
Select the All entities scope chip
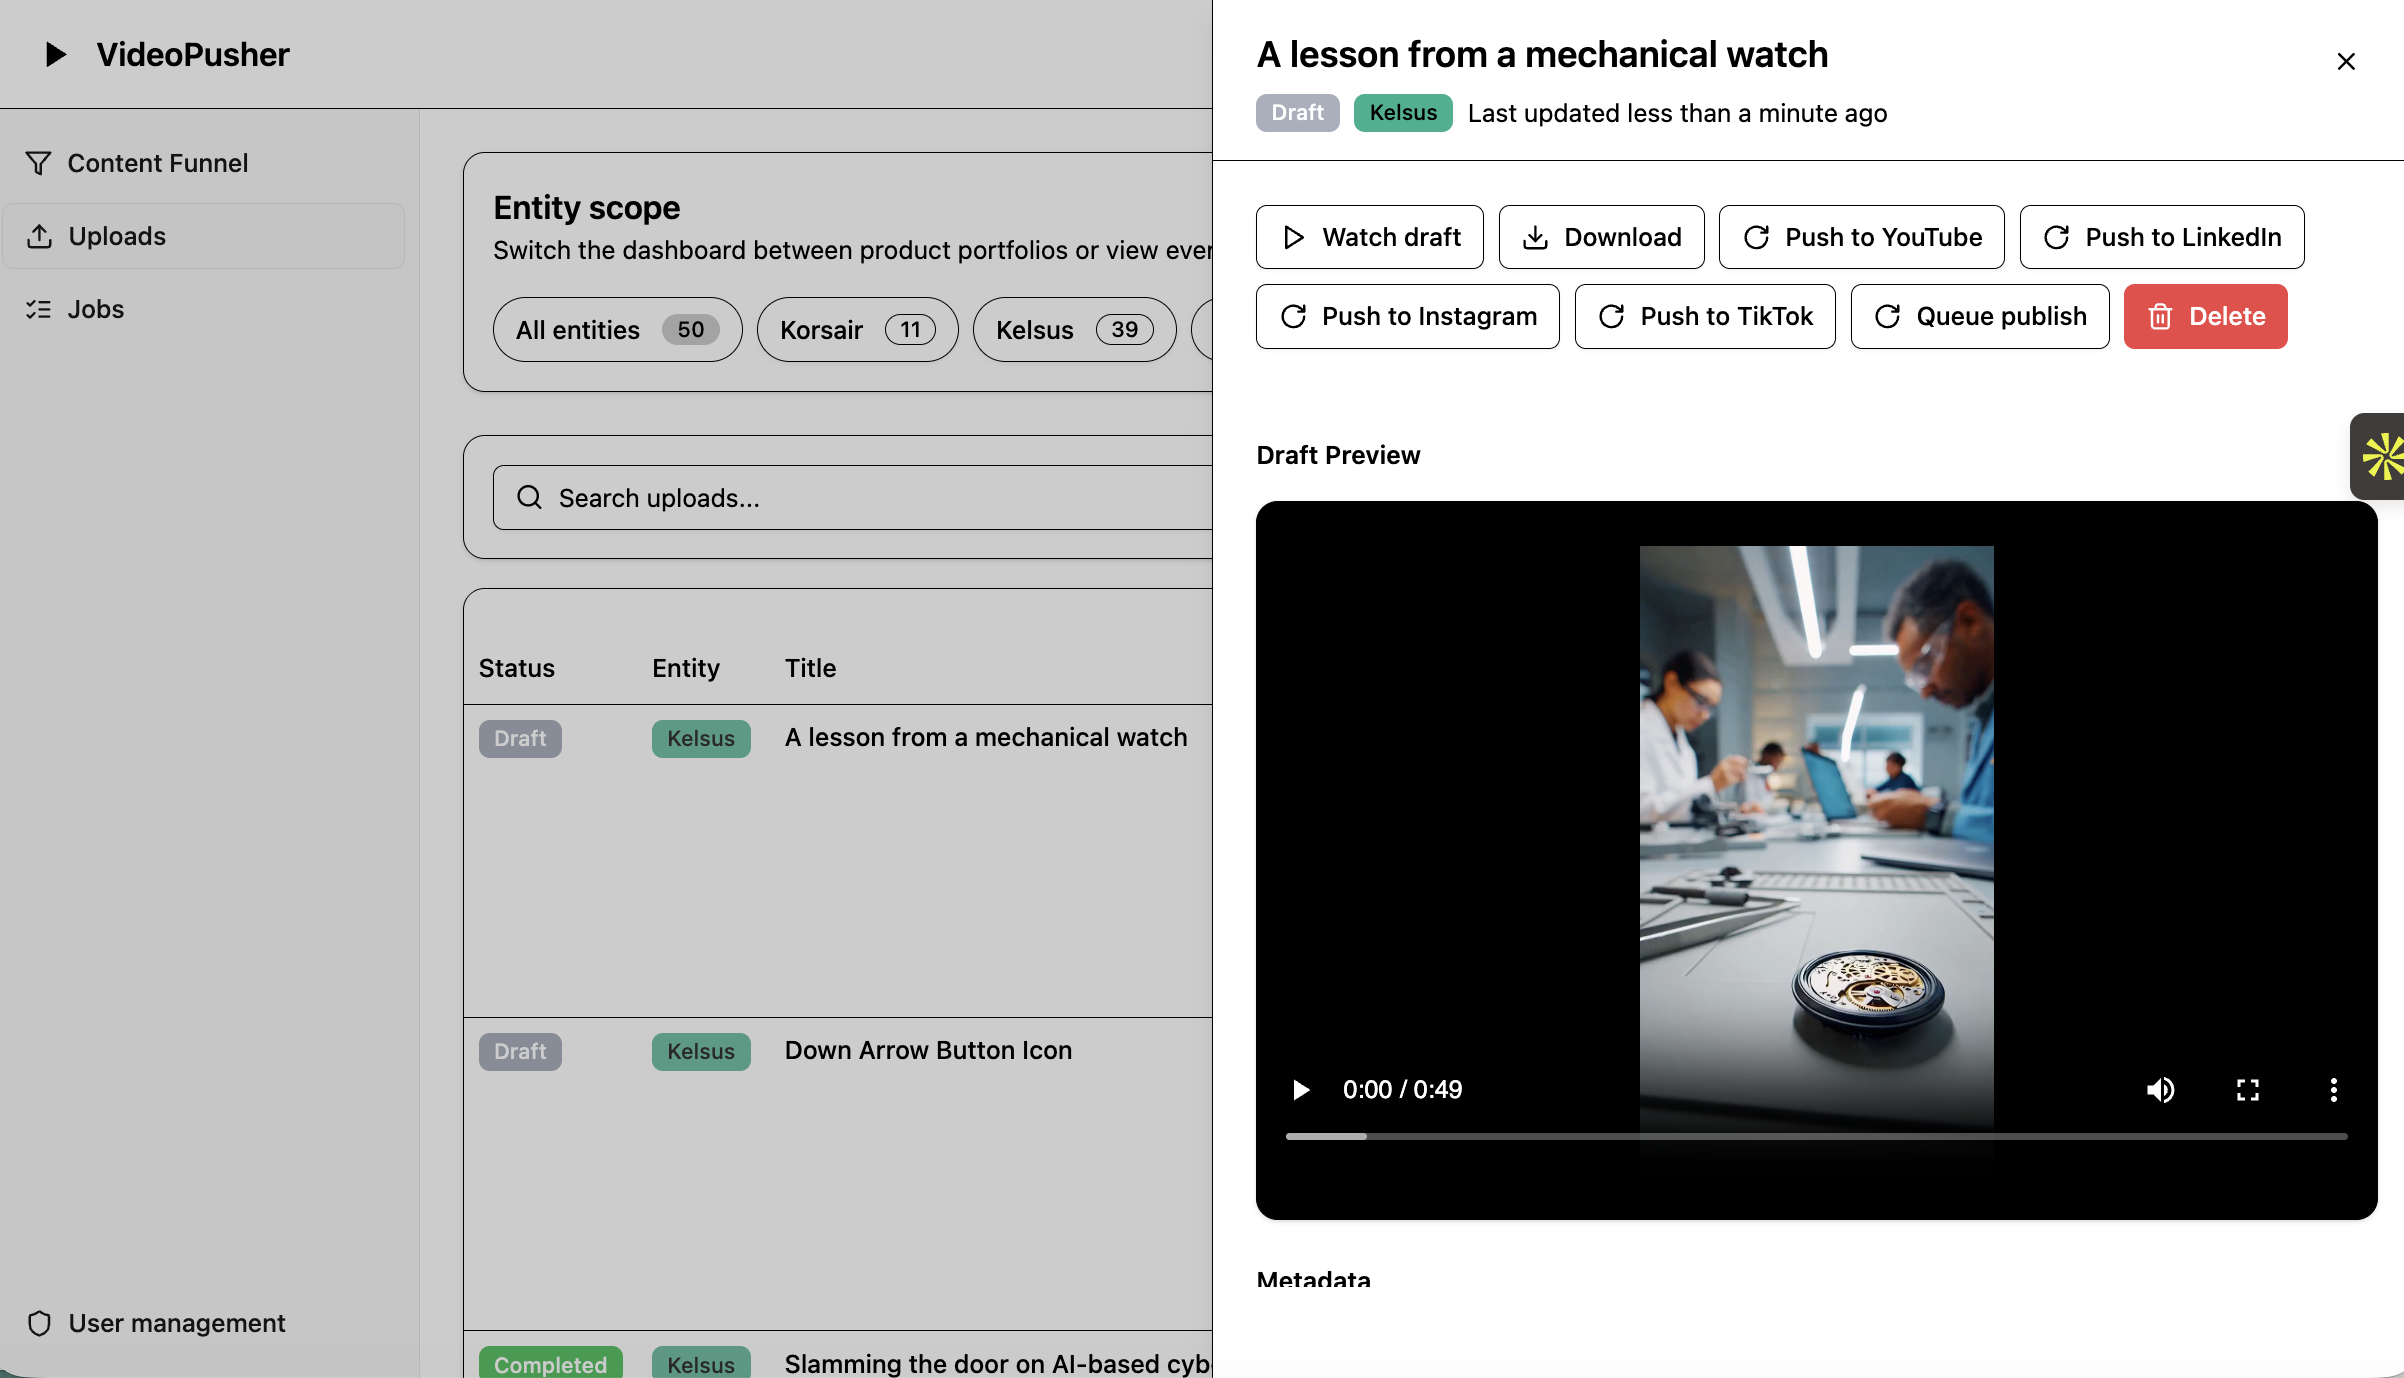click(x=617, y=329)
